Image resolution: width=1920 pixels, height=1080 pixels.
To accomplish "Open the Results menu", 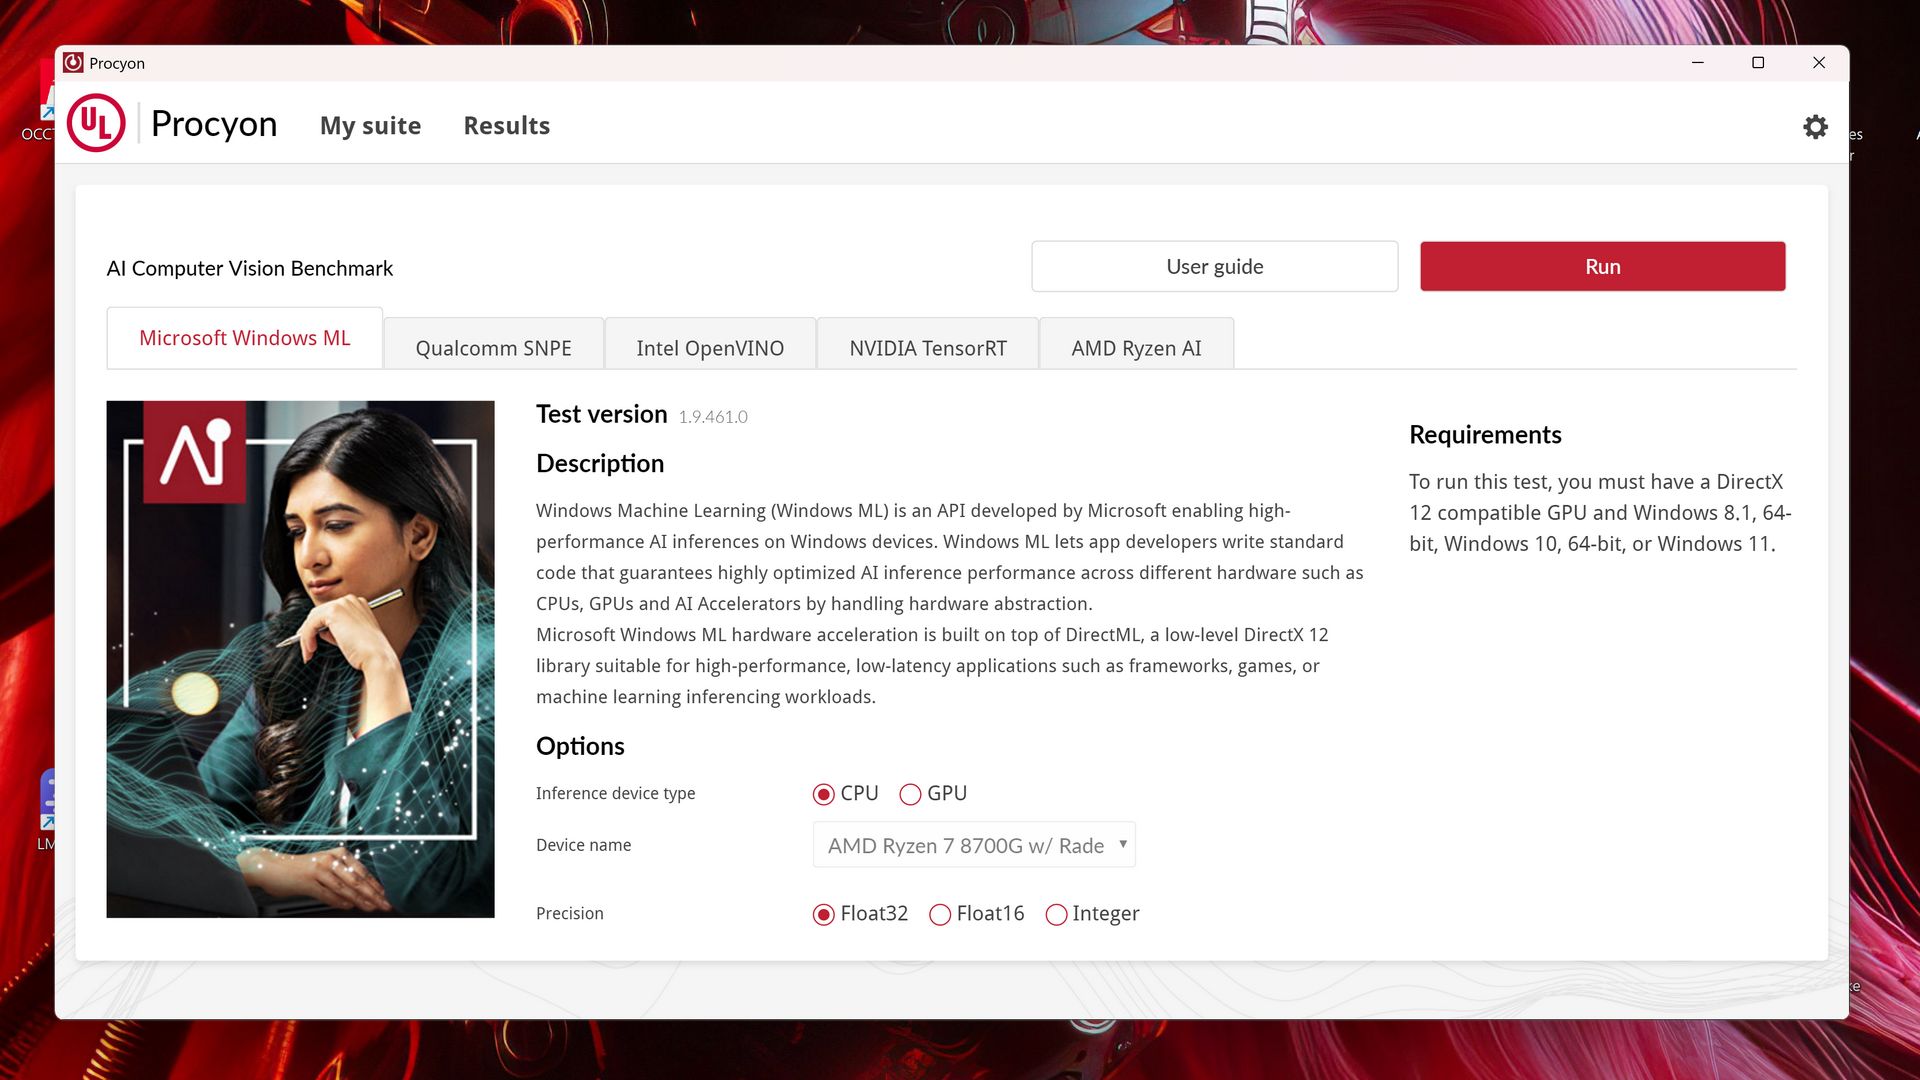I will [506, 126].
